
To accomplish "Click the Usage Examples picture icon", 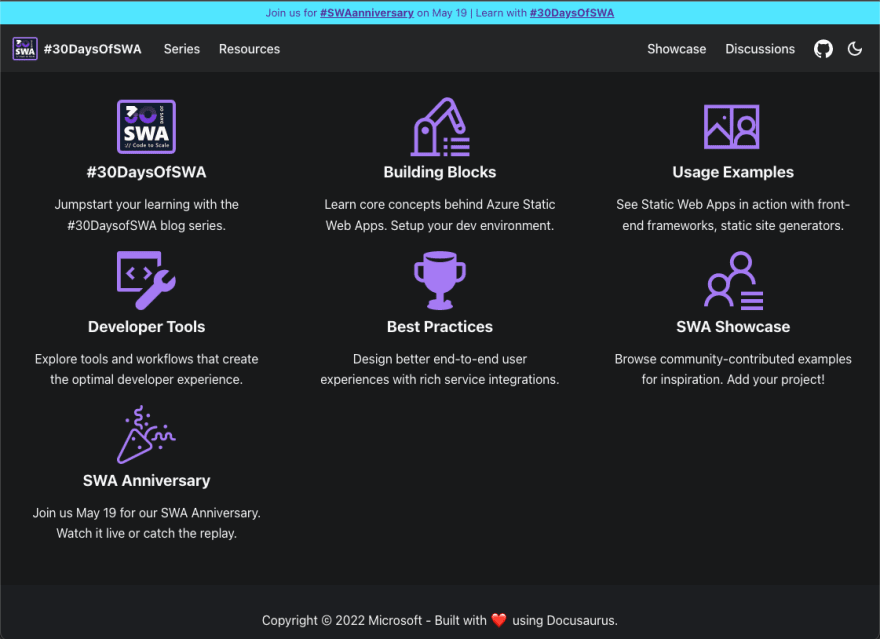I will coord(732,127).
